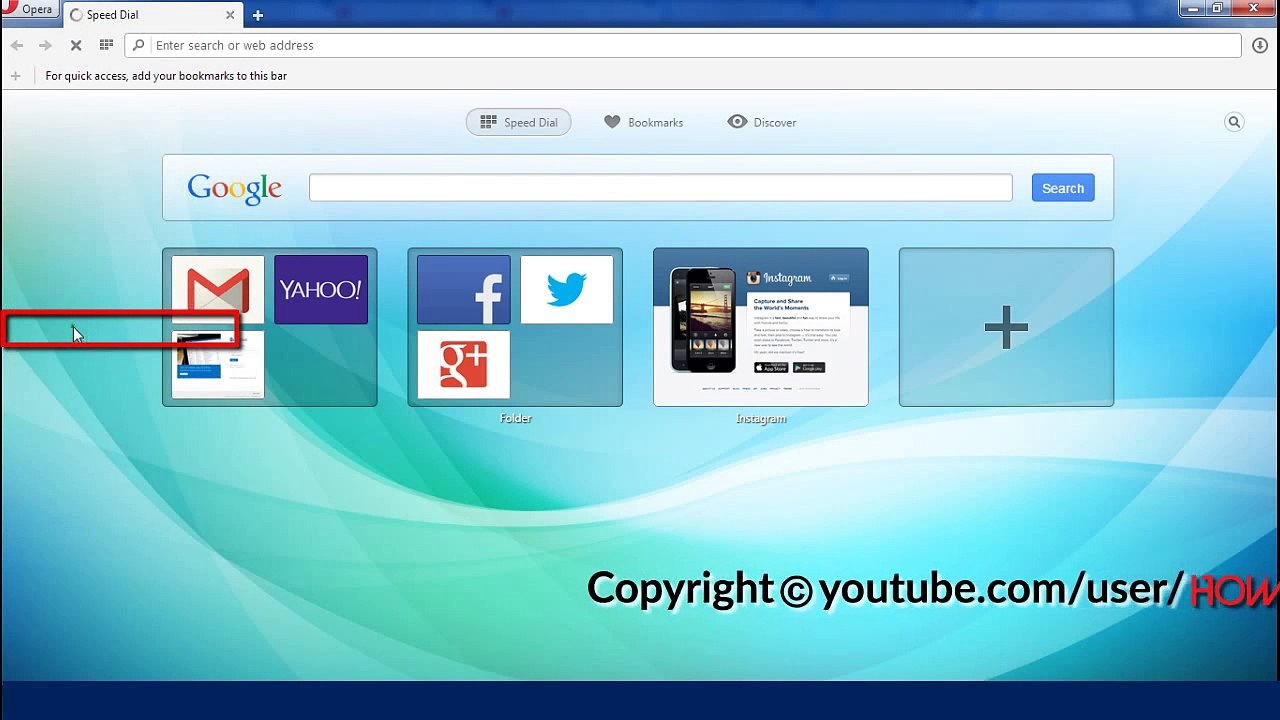This screenshot has height=720, width=1280.
Task: Open a new tab with plus icon
Action: pos(258,15)
